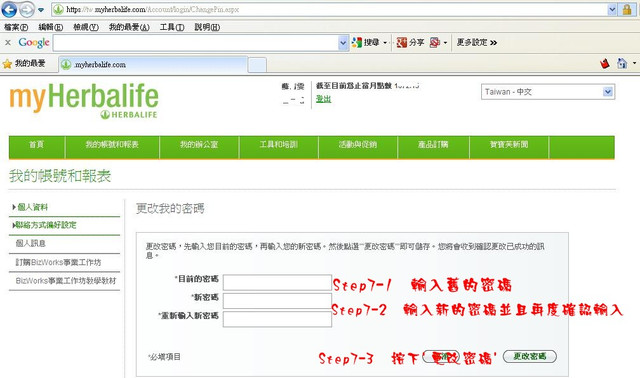Click the 目前的密碼 input field
Image resolution: width=640 pixels, height=378 pixels.
pos(277,282)
